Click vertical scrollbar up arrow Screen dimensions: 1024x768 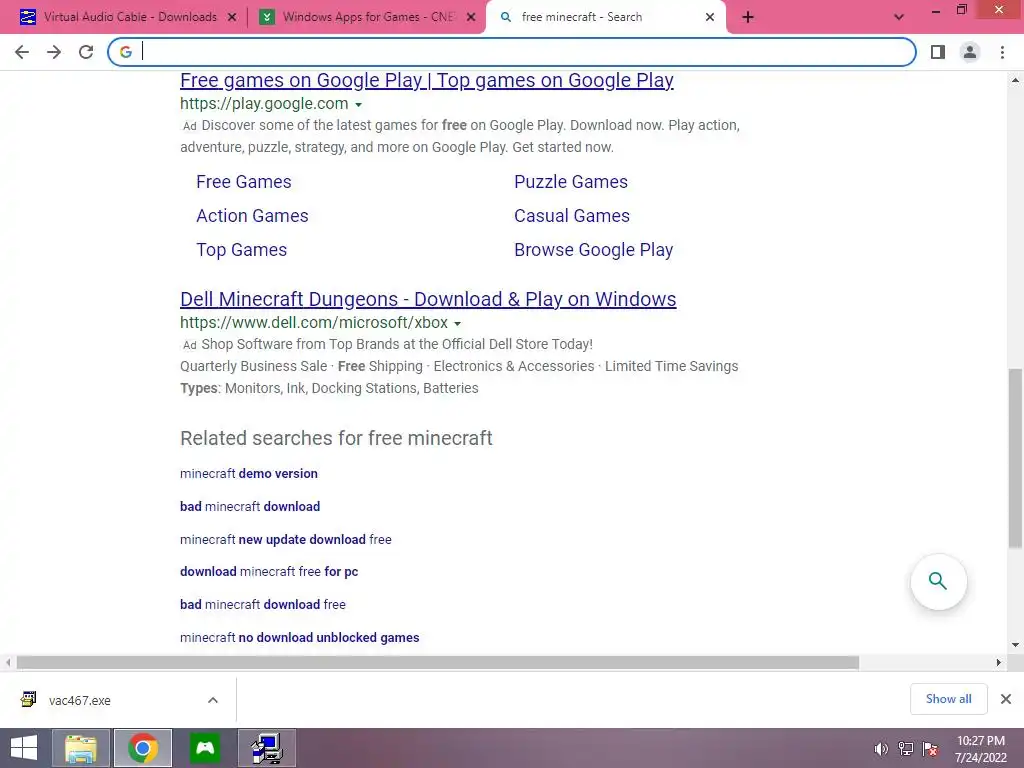[x=1016, y=80]
